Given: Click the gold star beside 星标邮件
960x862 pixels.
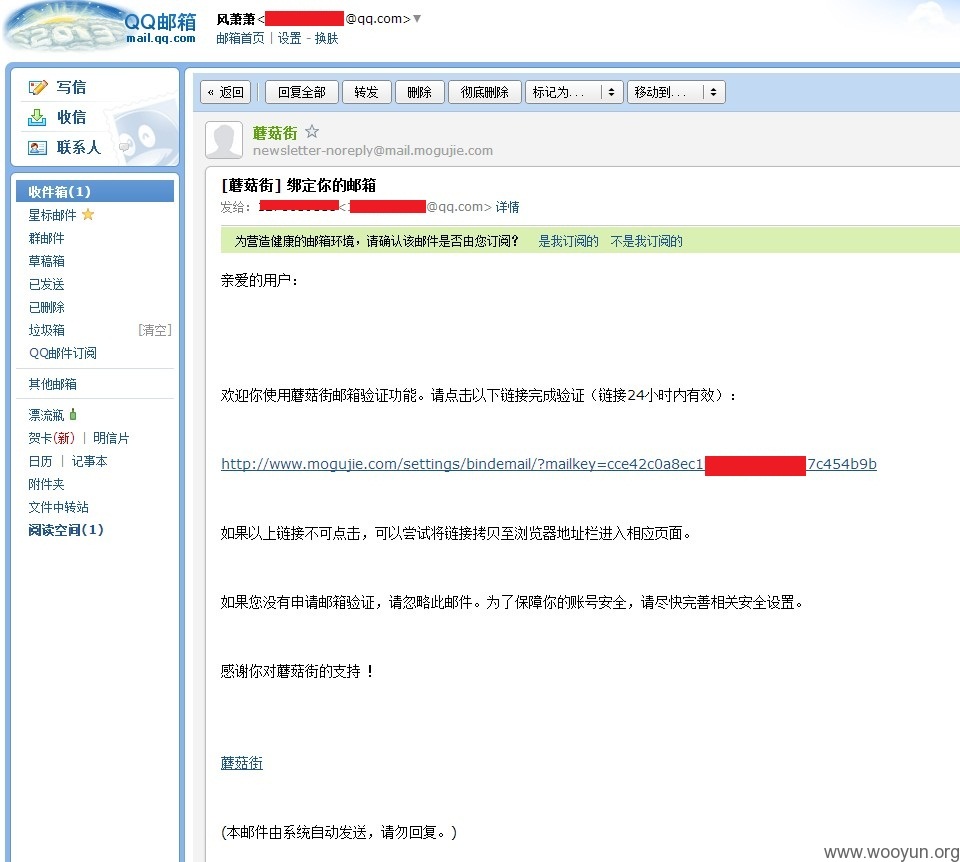Looking at the screenshot, I should (88, 215).
